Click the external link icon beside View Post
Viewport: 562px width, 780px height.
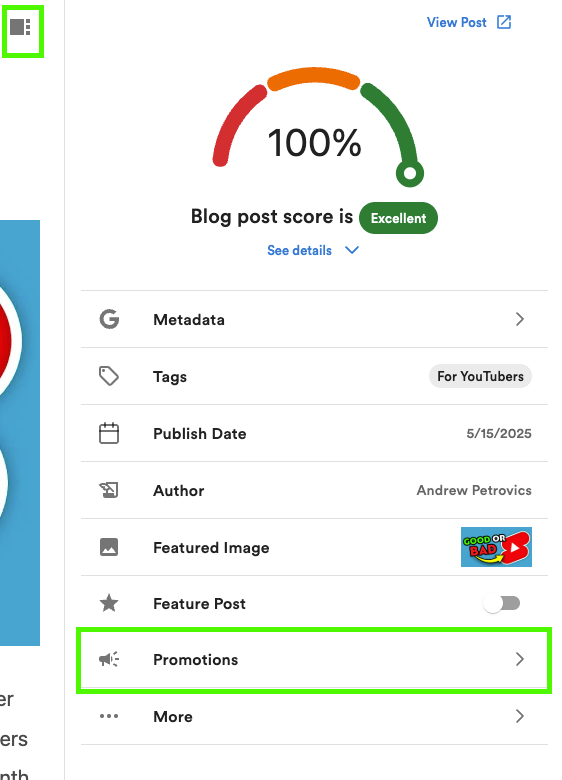point(504,22)
